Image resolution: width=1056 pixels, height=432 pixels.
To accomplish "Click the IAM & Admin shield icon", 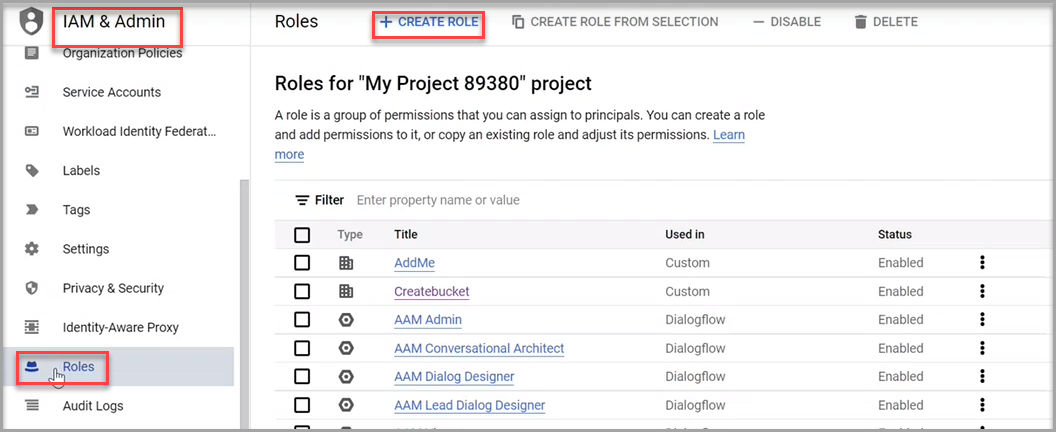I will [x=32, y=21].
